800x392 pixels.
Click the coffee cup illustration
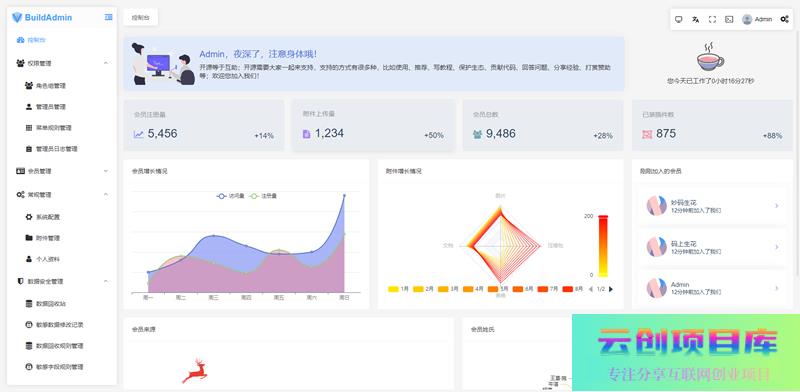[710, 57]
